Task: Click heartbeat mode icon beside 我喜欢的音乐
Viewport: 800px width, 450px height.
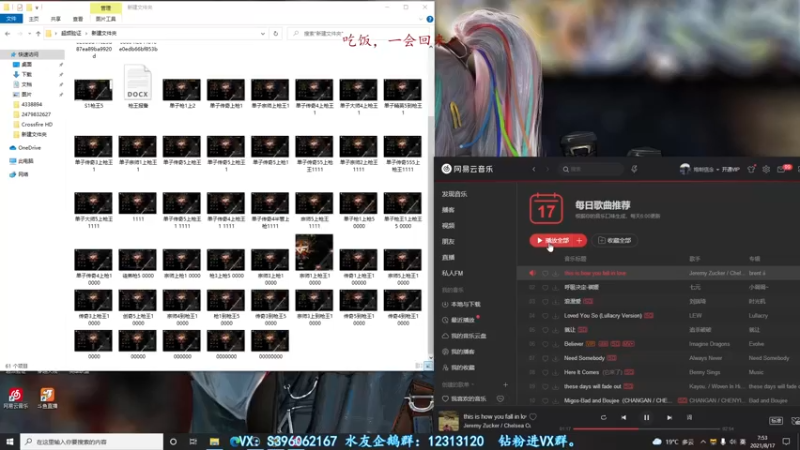Action: coord(500,398)
